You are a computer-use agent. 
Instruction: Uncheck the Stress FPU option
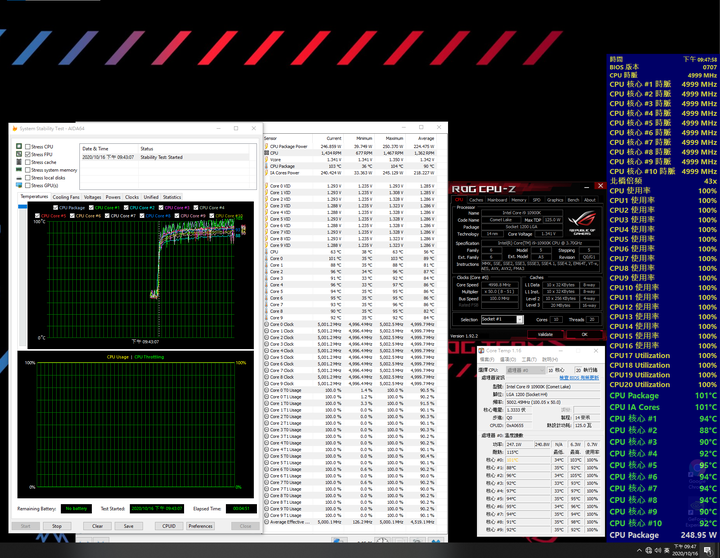[28, 154]
